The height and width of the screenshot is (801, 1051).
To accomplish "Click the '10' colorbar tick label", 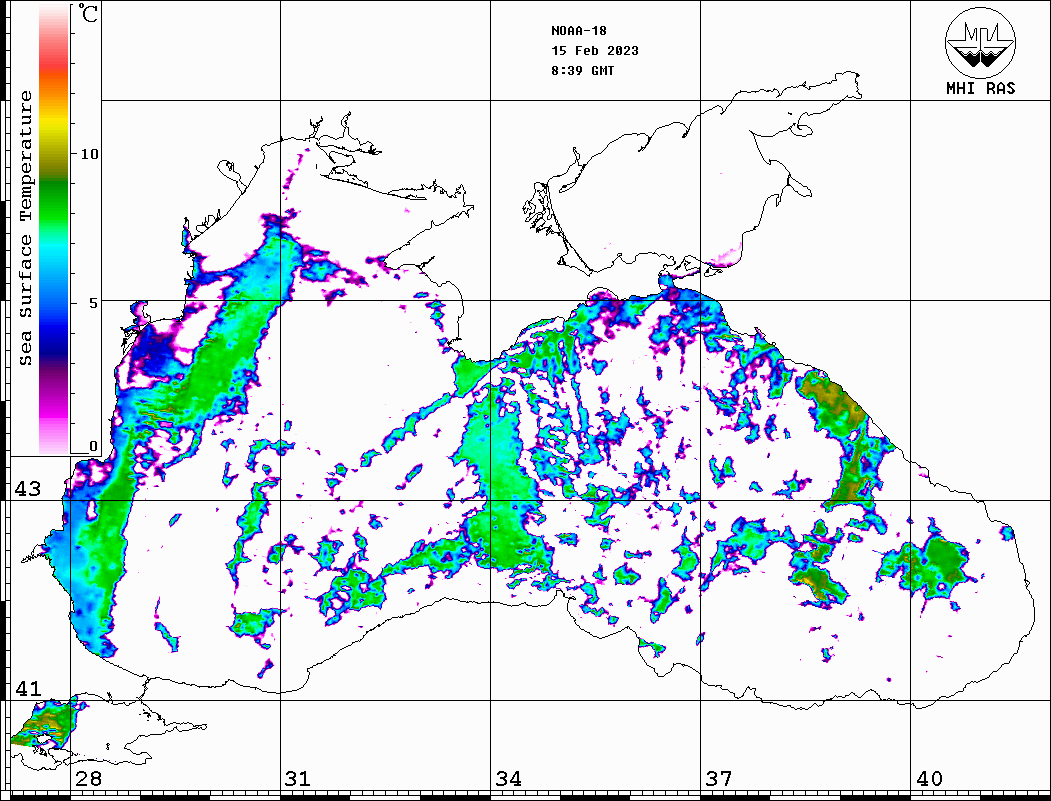I will point(89,154).
